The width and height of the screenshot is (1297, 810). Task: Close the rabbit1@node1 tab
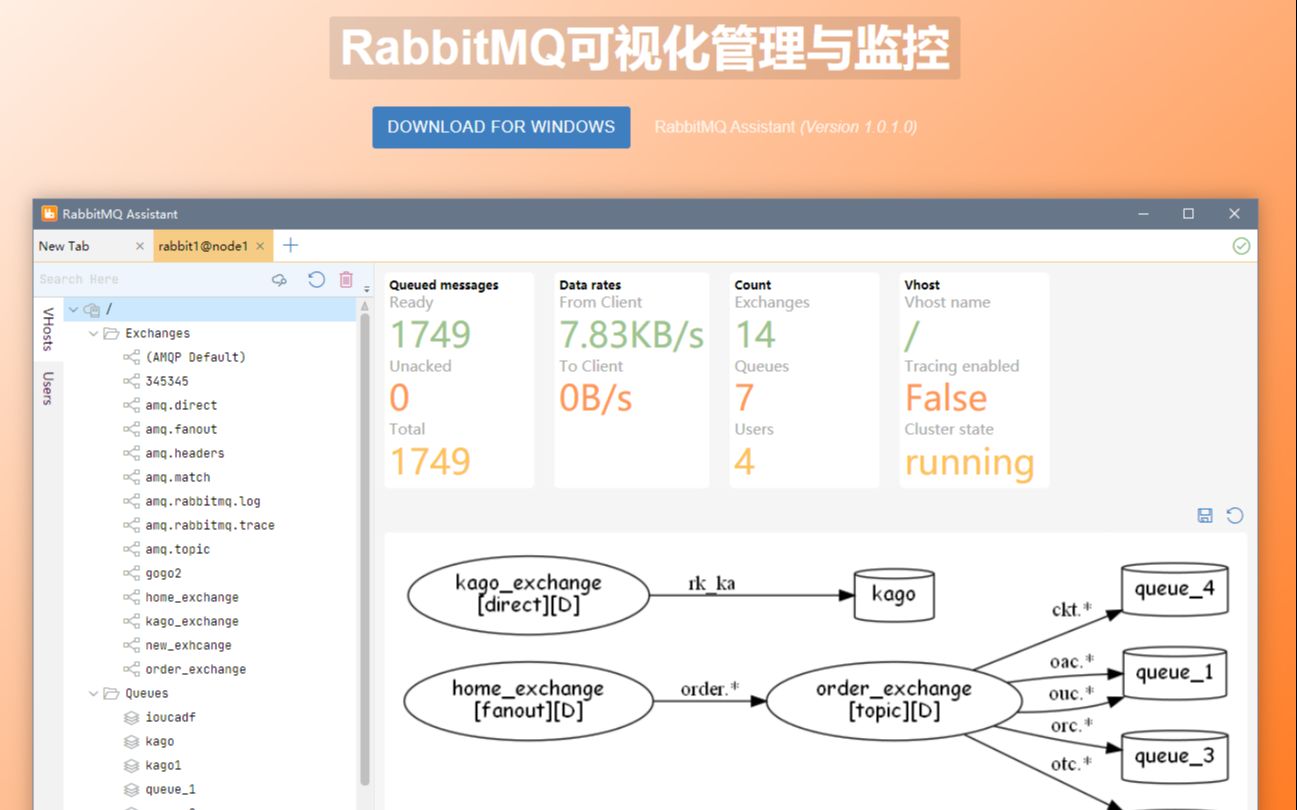coord(260,246)
